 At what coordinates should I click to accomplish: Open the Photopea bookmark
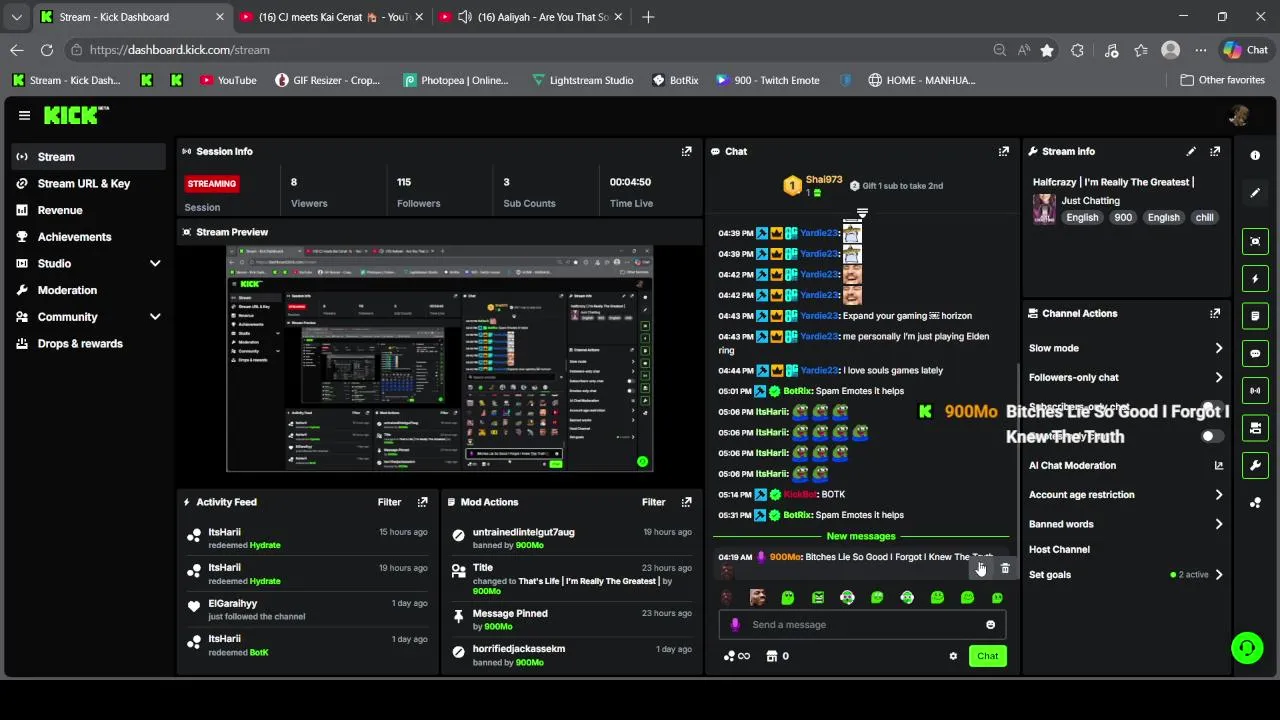point(456,80)
